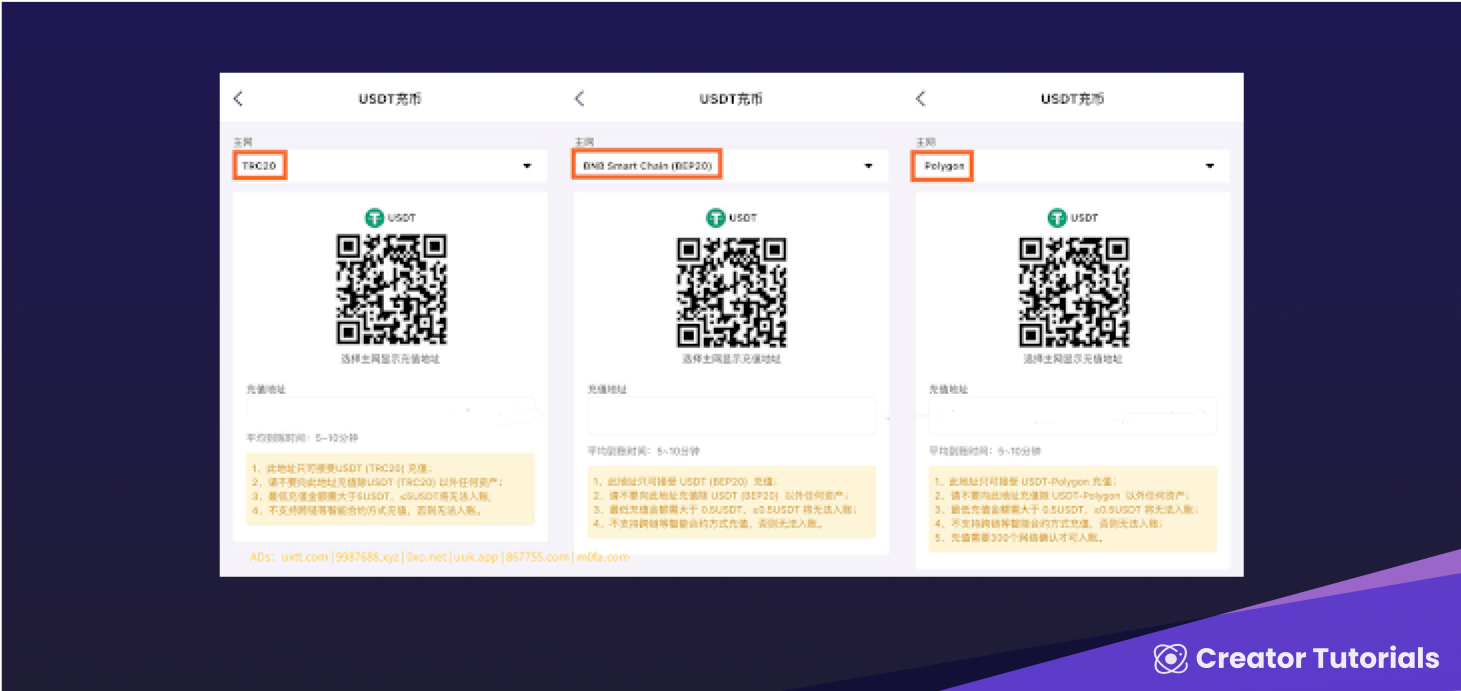The image size is (1461, 691).
Task: Click the USDT Tether icon in TRC20 panel
Action: [374, 217]
